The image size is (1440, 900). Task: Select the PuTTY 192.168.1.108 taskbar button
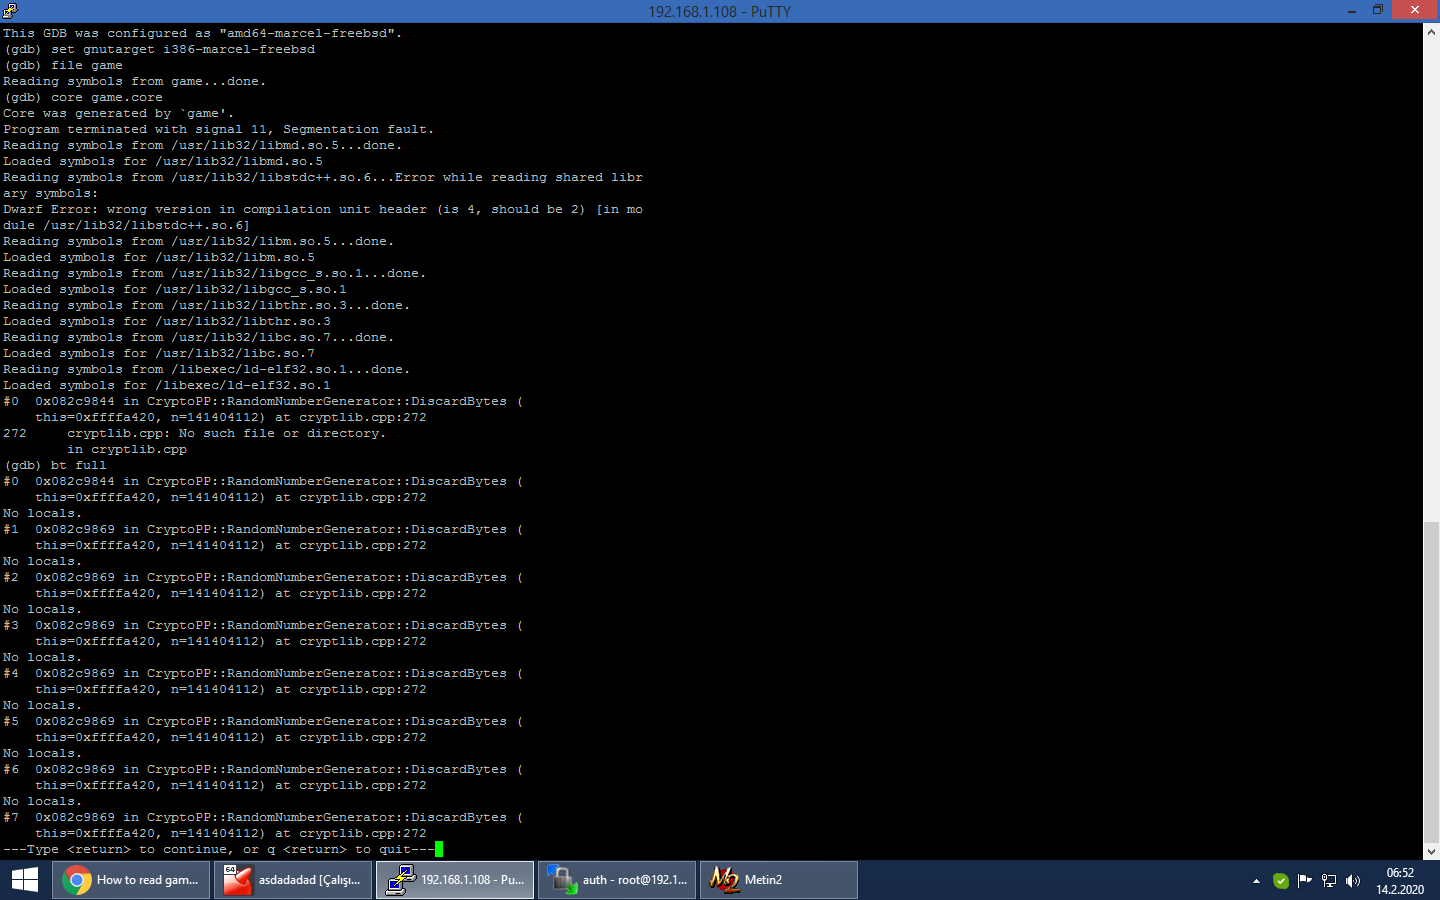[455, 880]
